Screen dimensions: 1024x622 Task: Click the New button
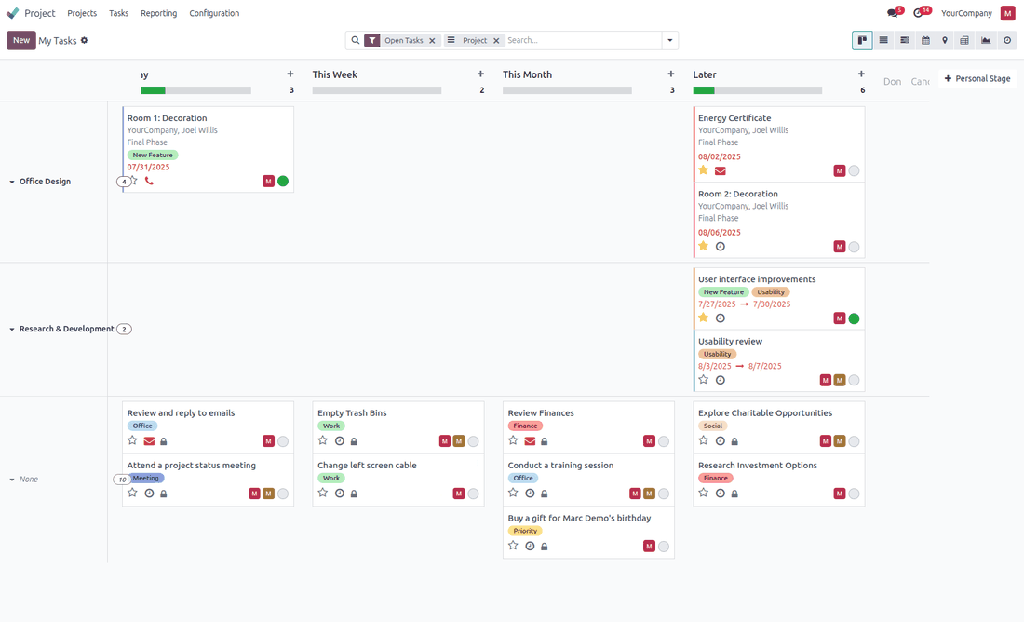22,41
